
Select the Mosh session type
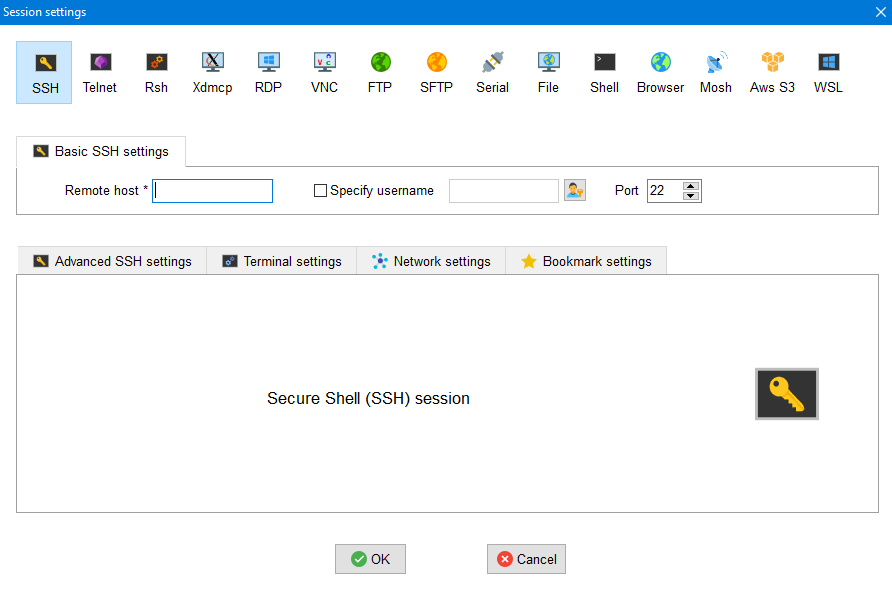coord(716,72)
